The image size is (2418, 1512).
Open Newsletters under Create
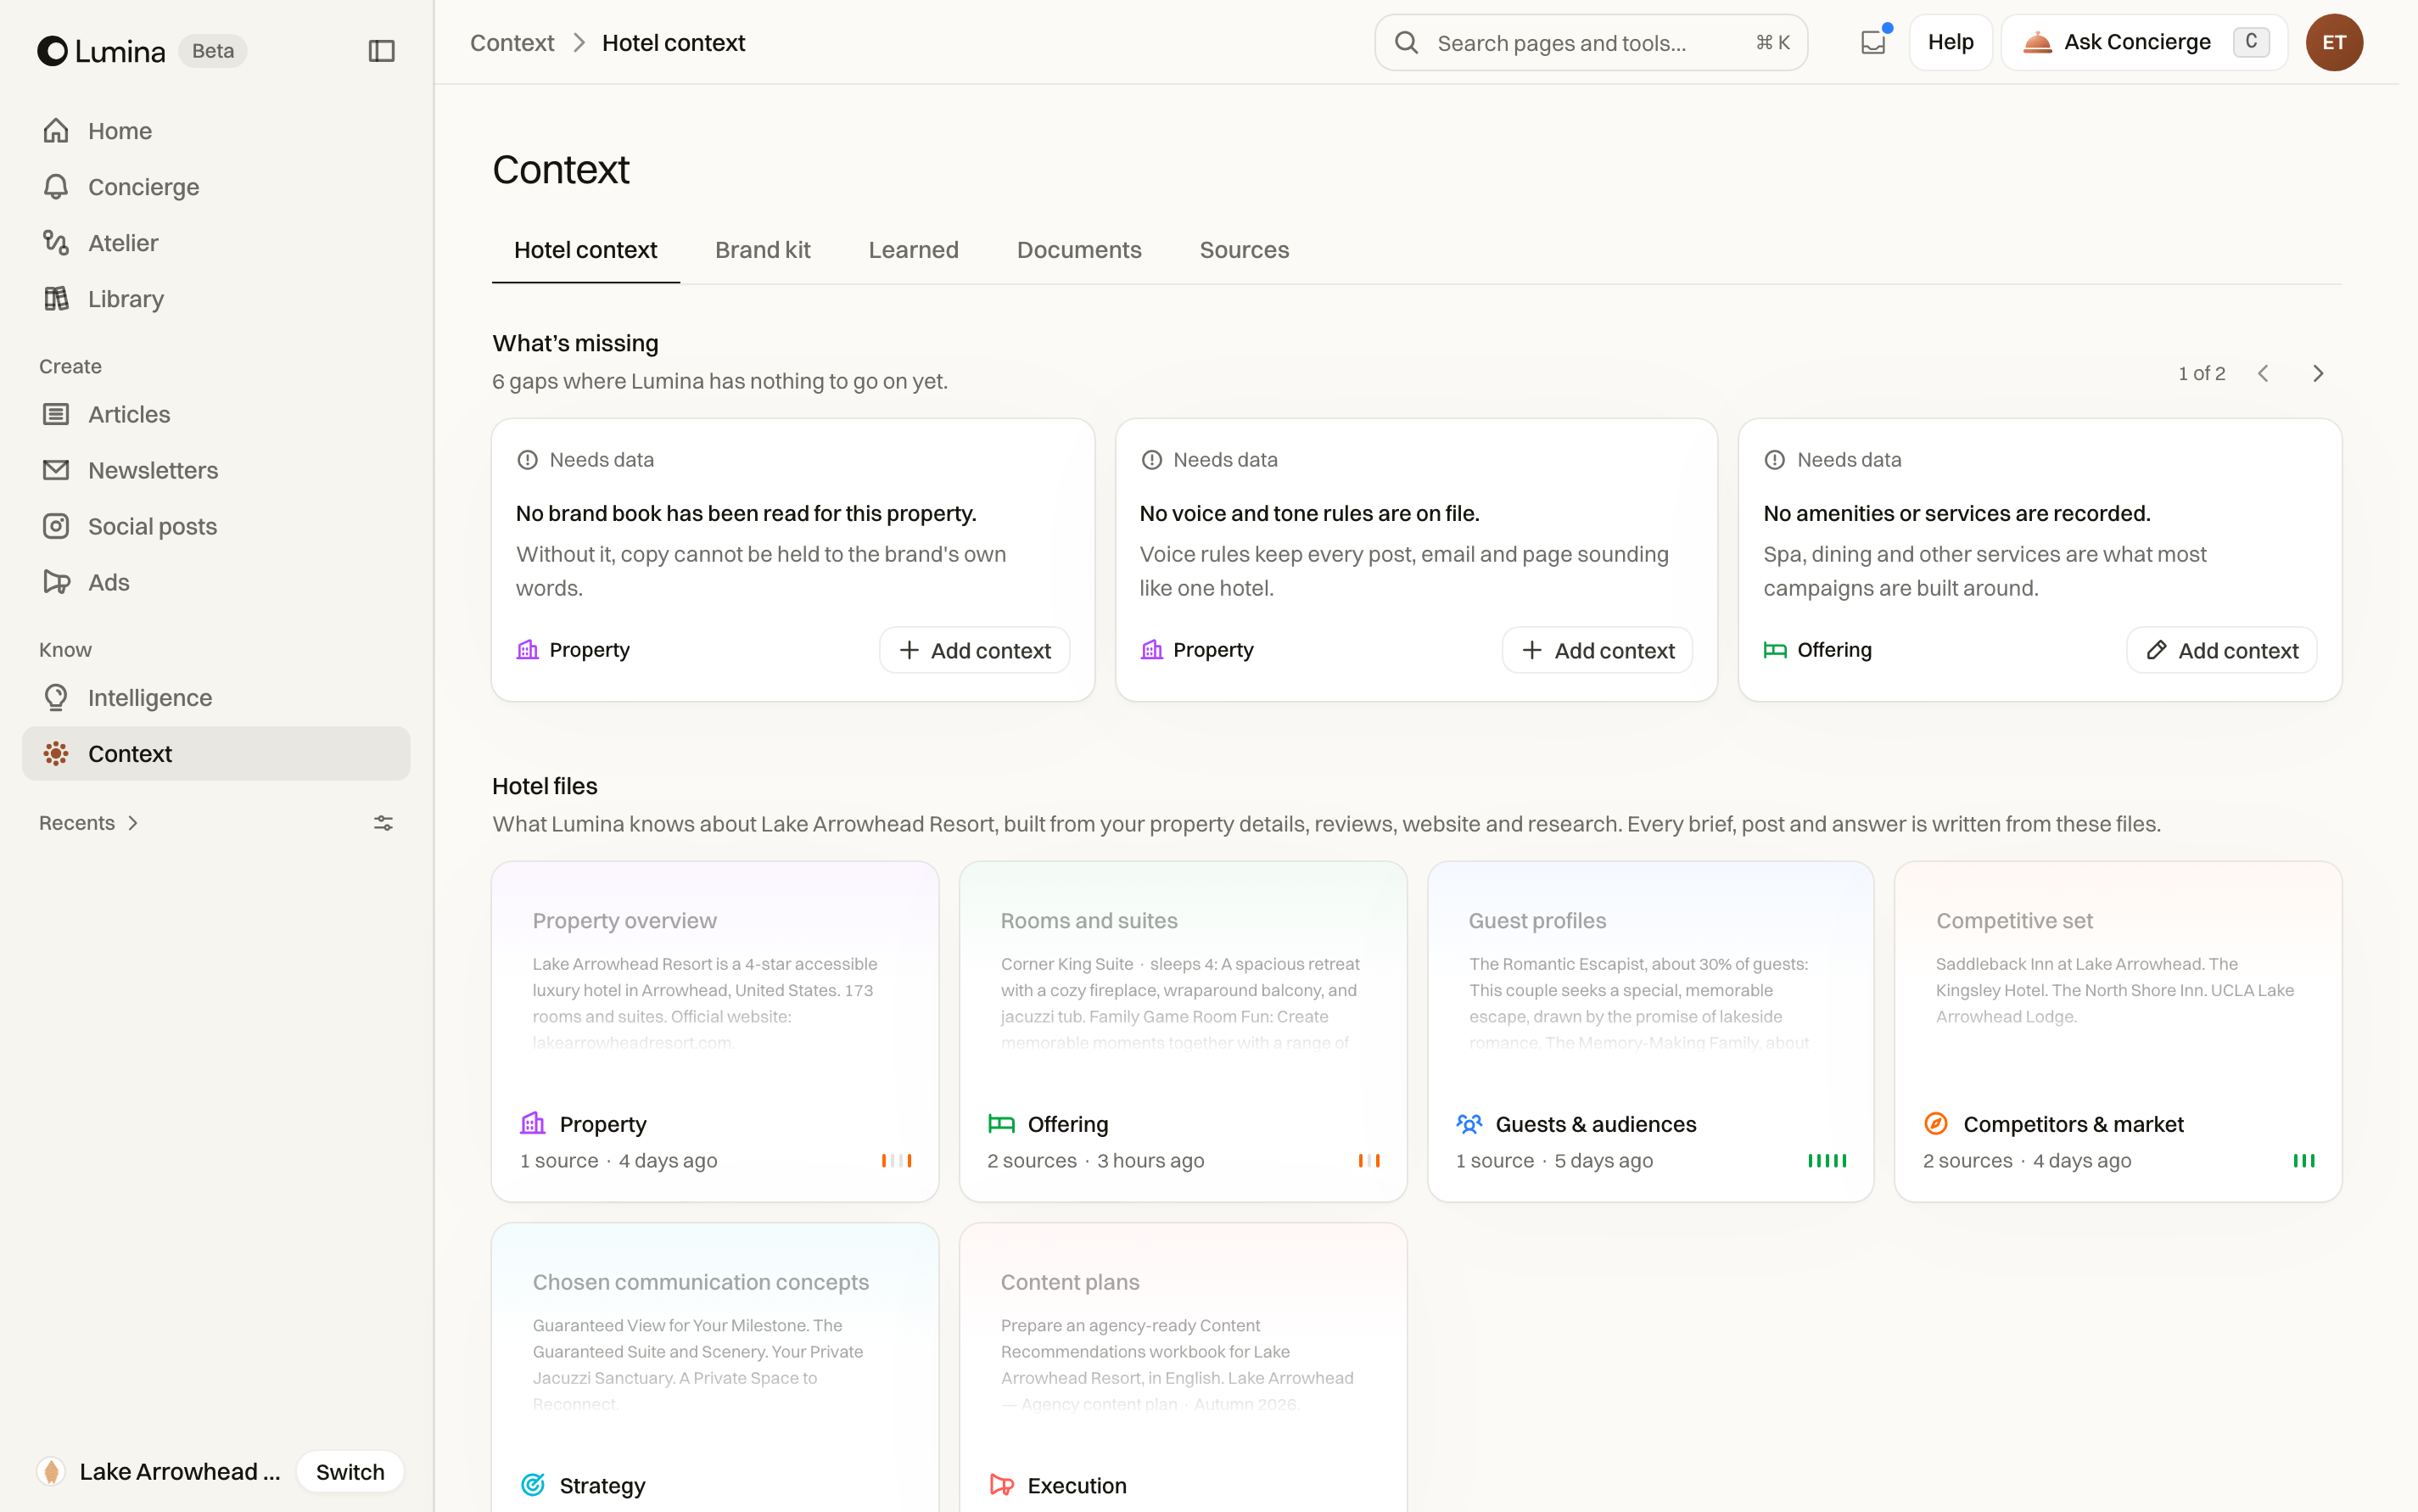(x=216, y=470)
